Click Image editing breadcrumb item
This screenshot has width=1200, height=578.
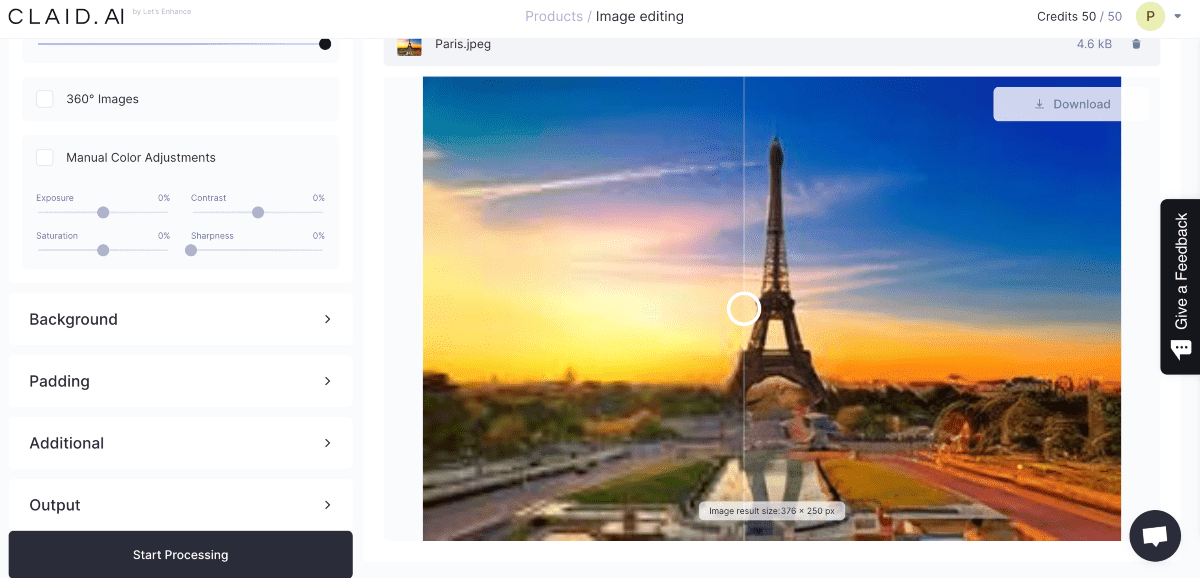click(639, 16)
